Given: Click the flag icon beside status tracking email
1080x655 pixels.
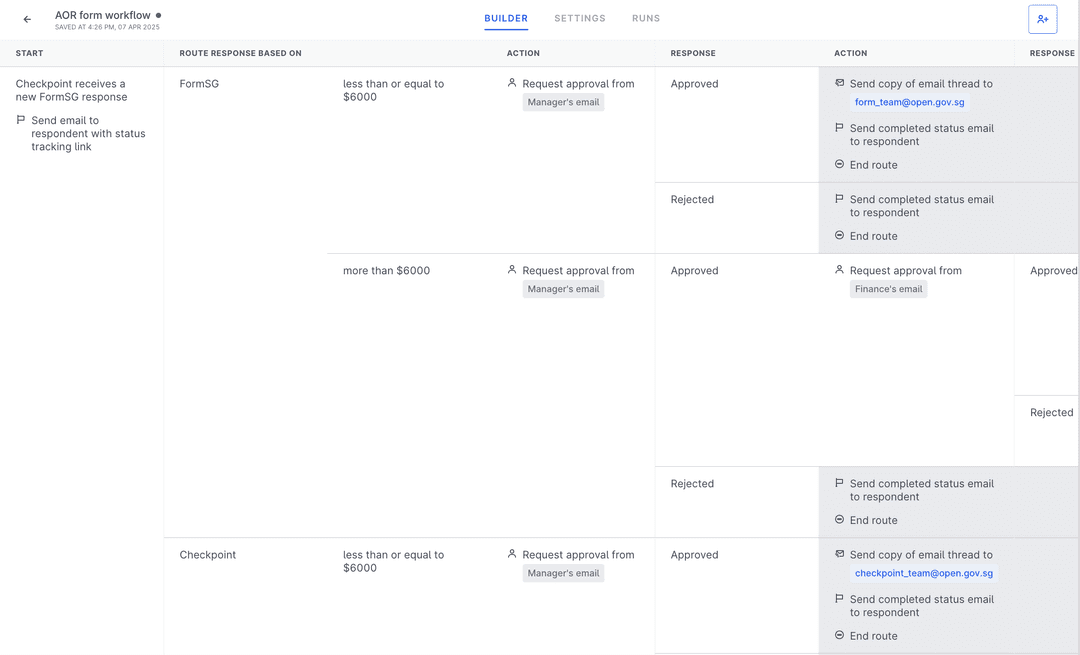Looking at the screenshot, I should tap(21, 120).
